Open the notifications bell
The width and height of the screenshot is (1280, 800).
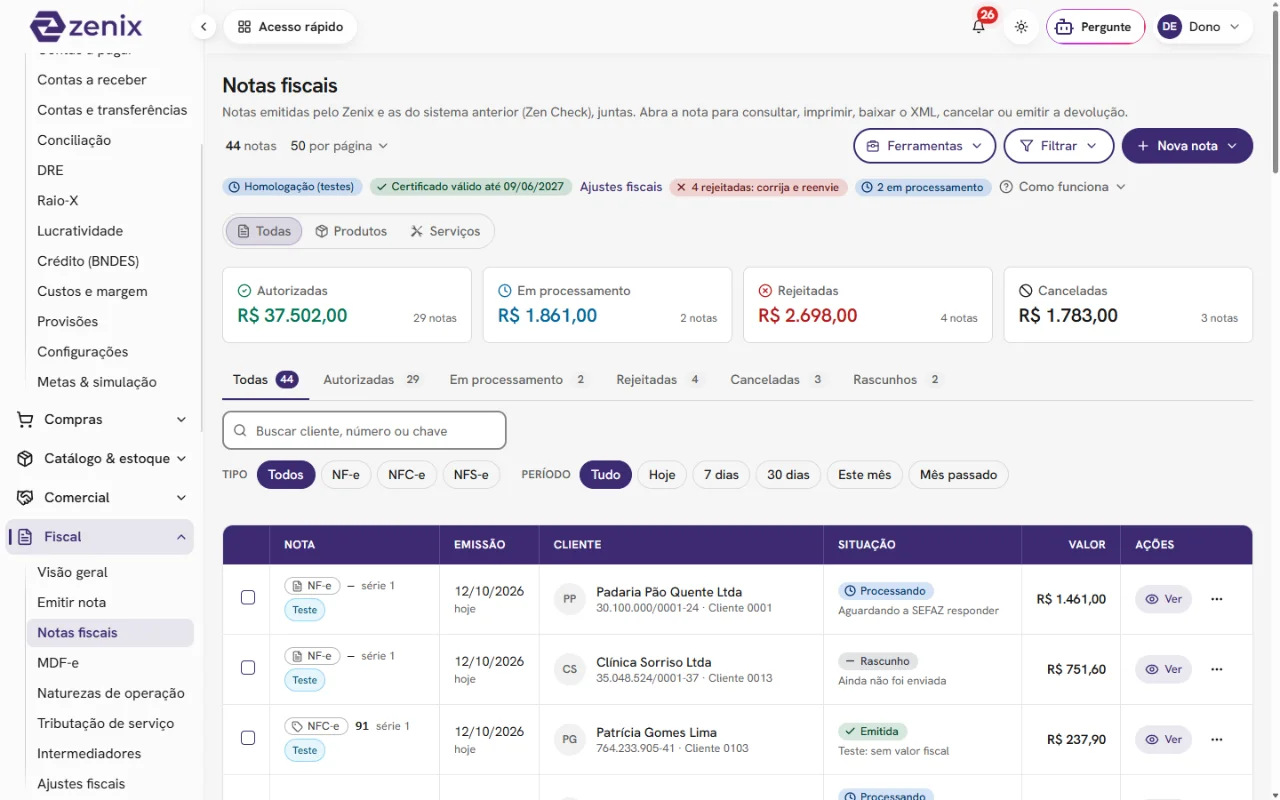979,27
